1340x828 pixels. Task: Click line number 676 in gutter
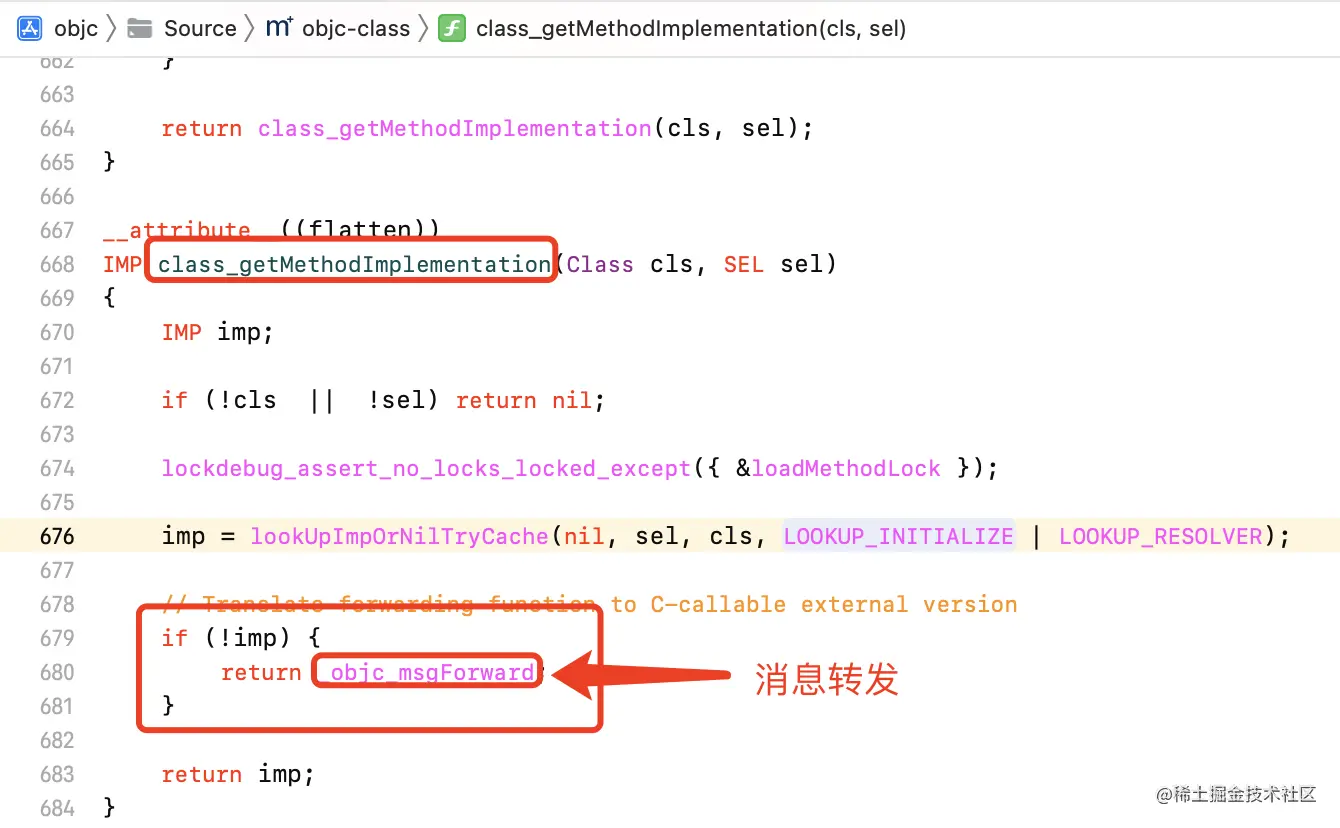(x=57, y=536)
